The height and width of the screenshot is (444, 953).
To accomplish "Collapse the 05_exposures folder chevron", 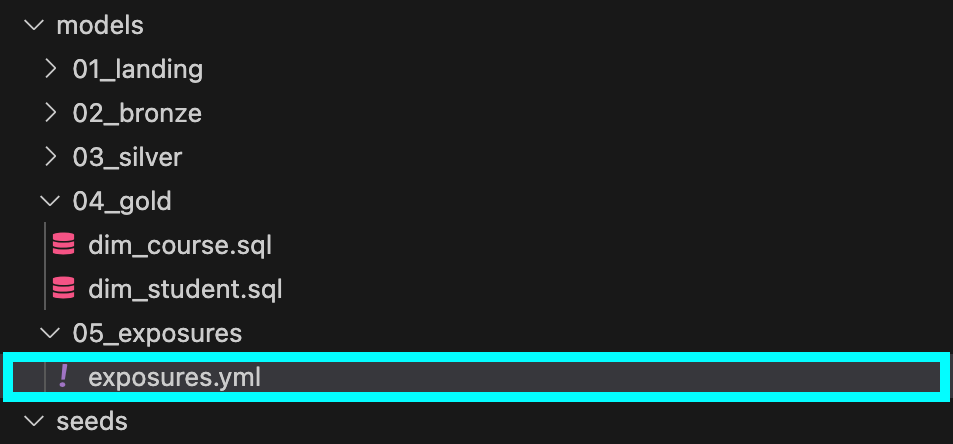I will [x=50, y=333].
